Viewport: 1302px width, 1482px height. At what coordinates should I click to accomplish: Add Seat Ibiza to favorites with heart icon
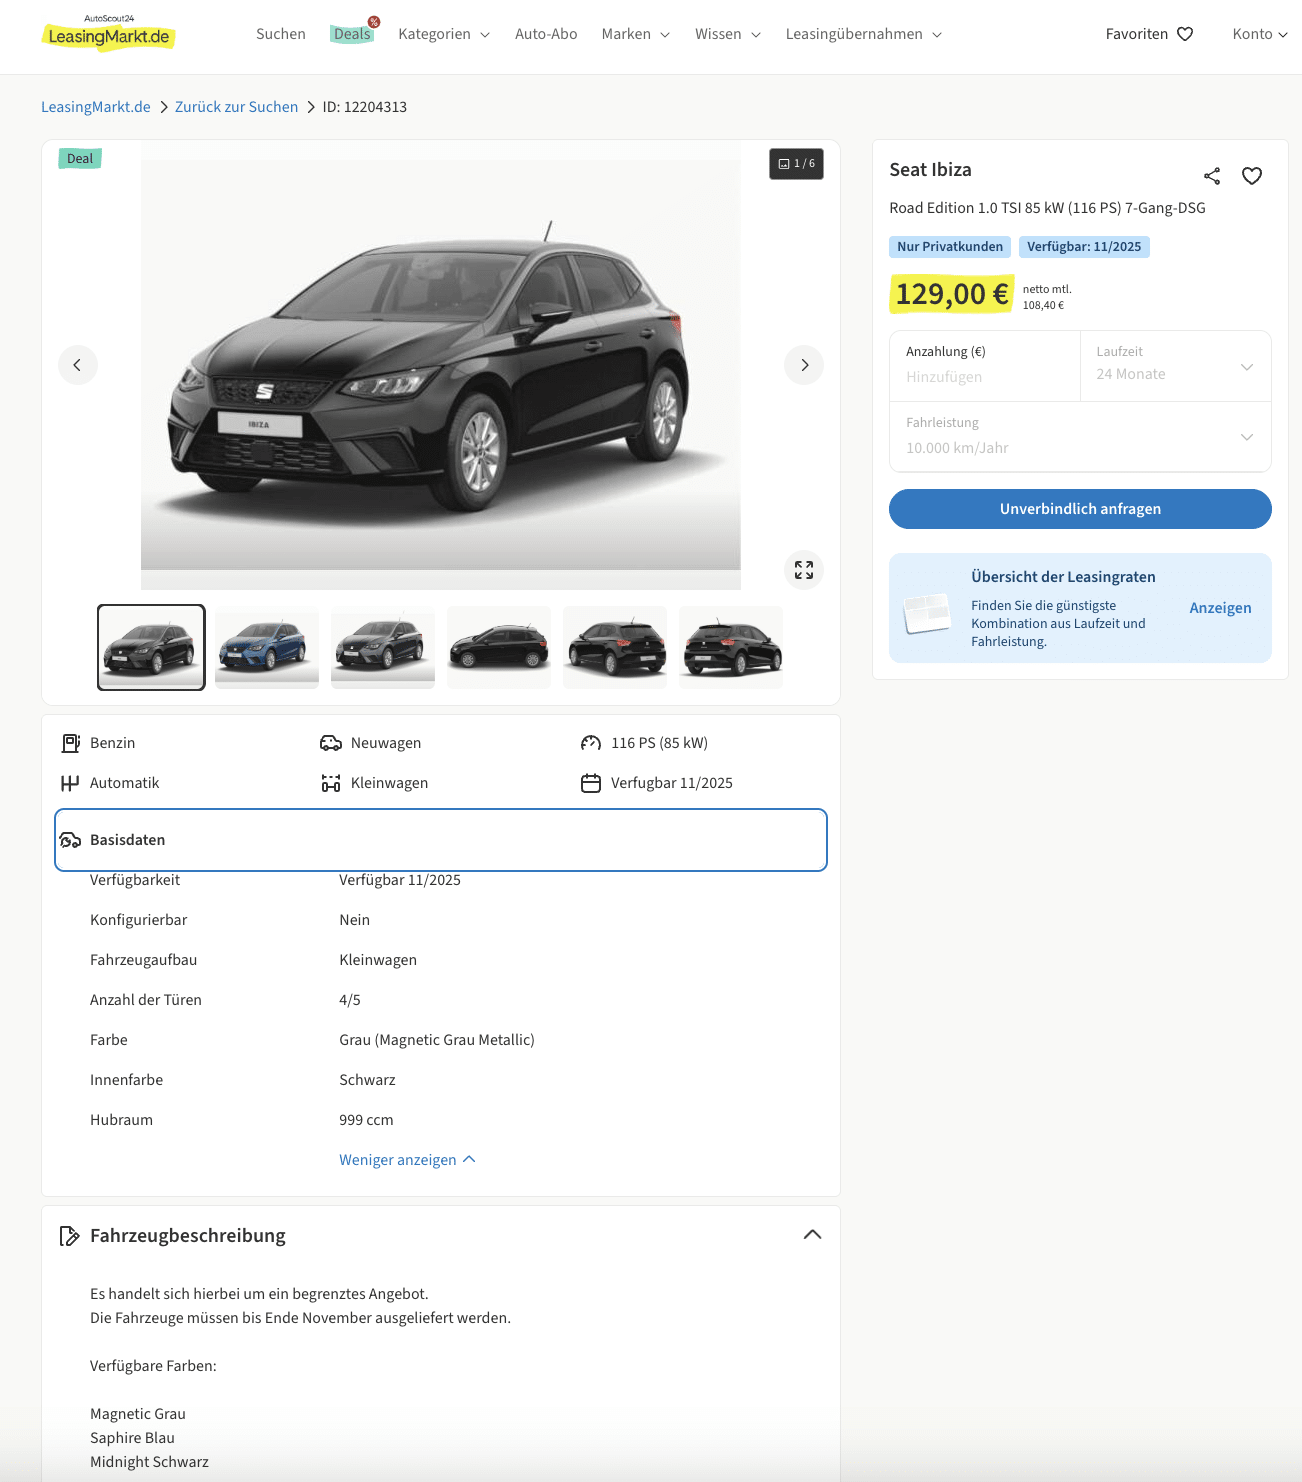1251,176
